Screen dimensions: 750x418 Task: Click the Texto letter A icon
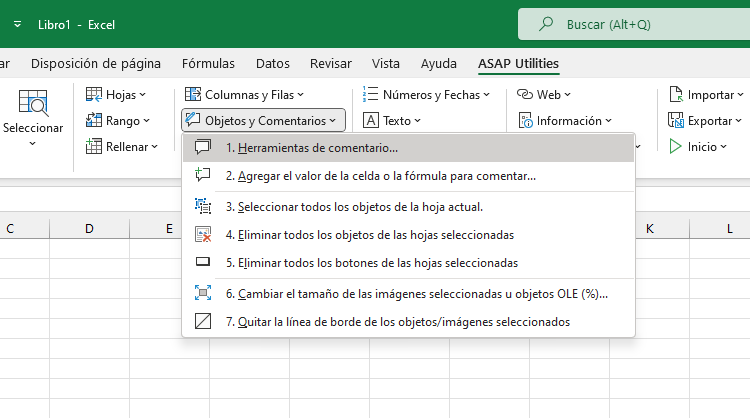pyautogui.click(x=371, y=121)
